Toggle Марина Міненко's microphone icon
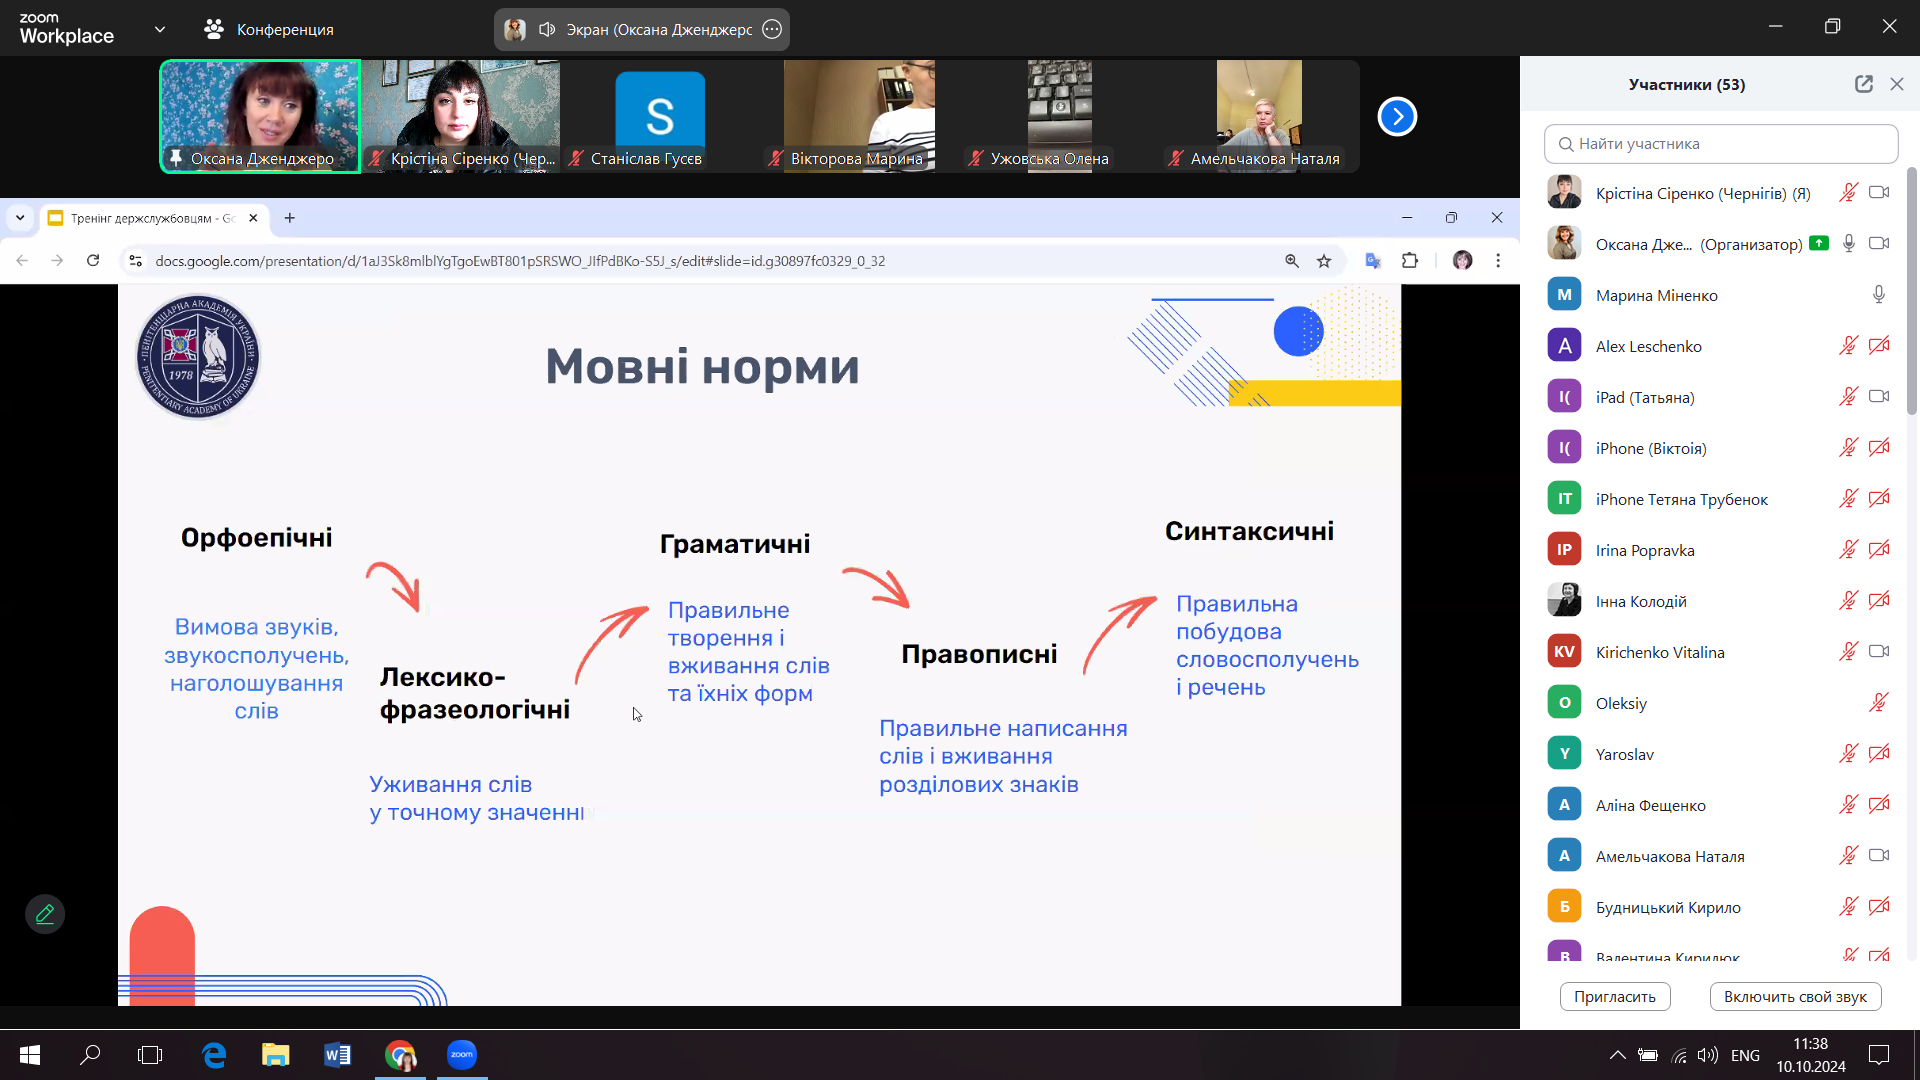Screen dimensions: 1920x1080 1878,295
